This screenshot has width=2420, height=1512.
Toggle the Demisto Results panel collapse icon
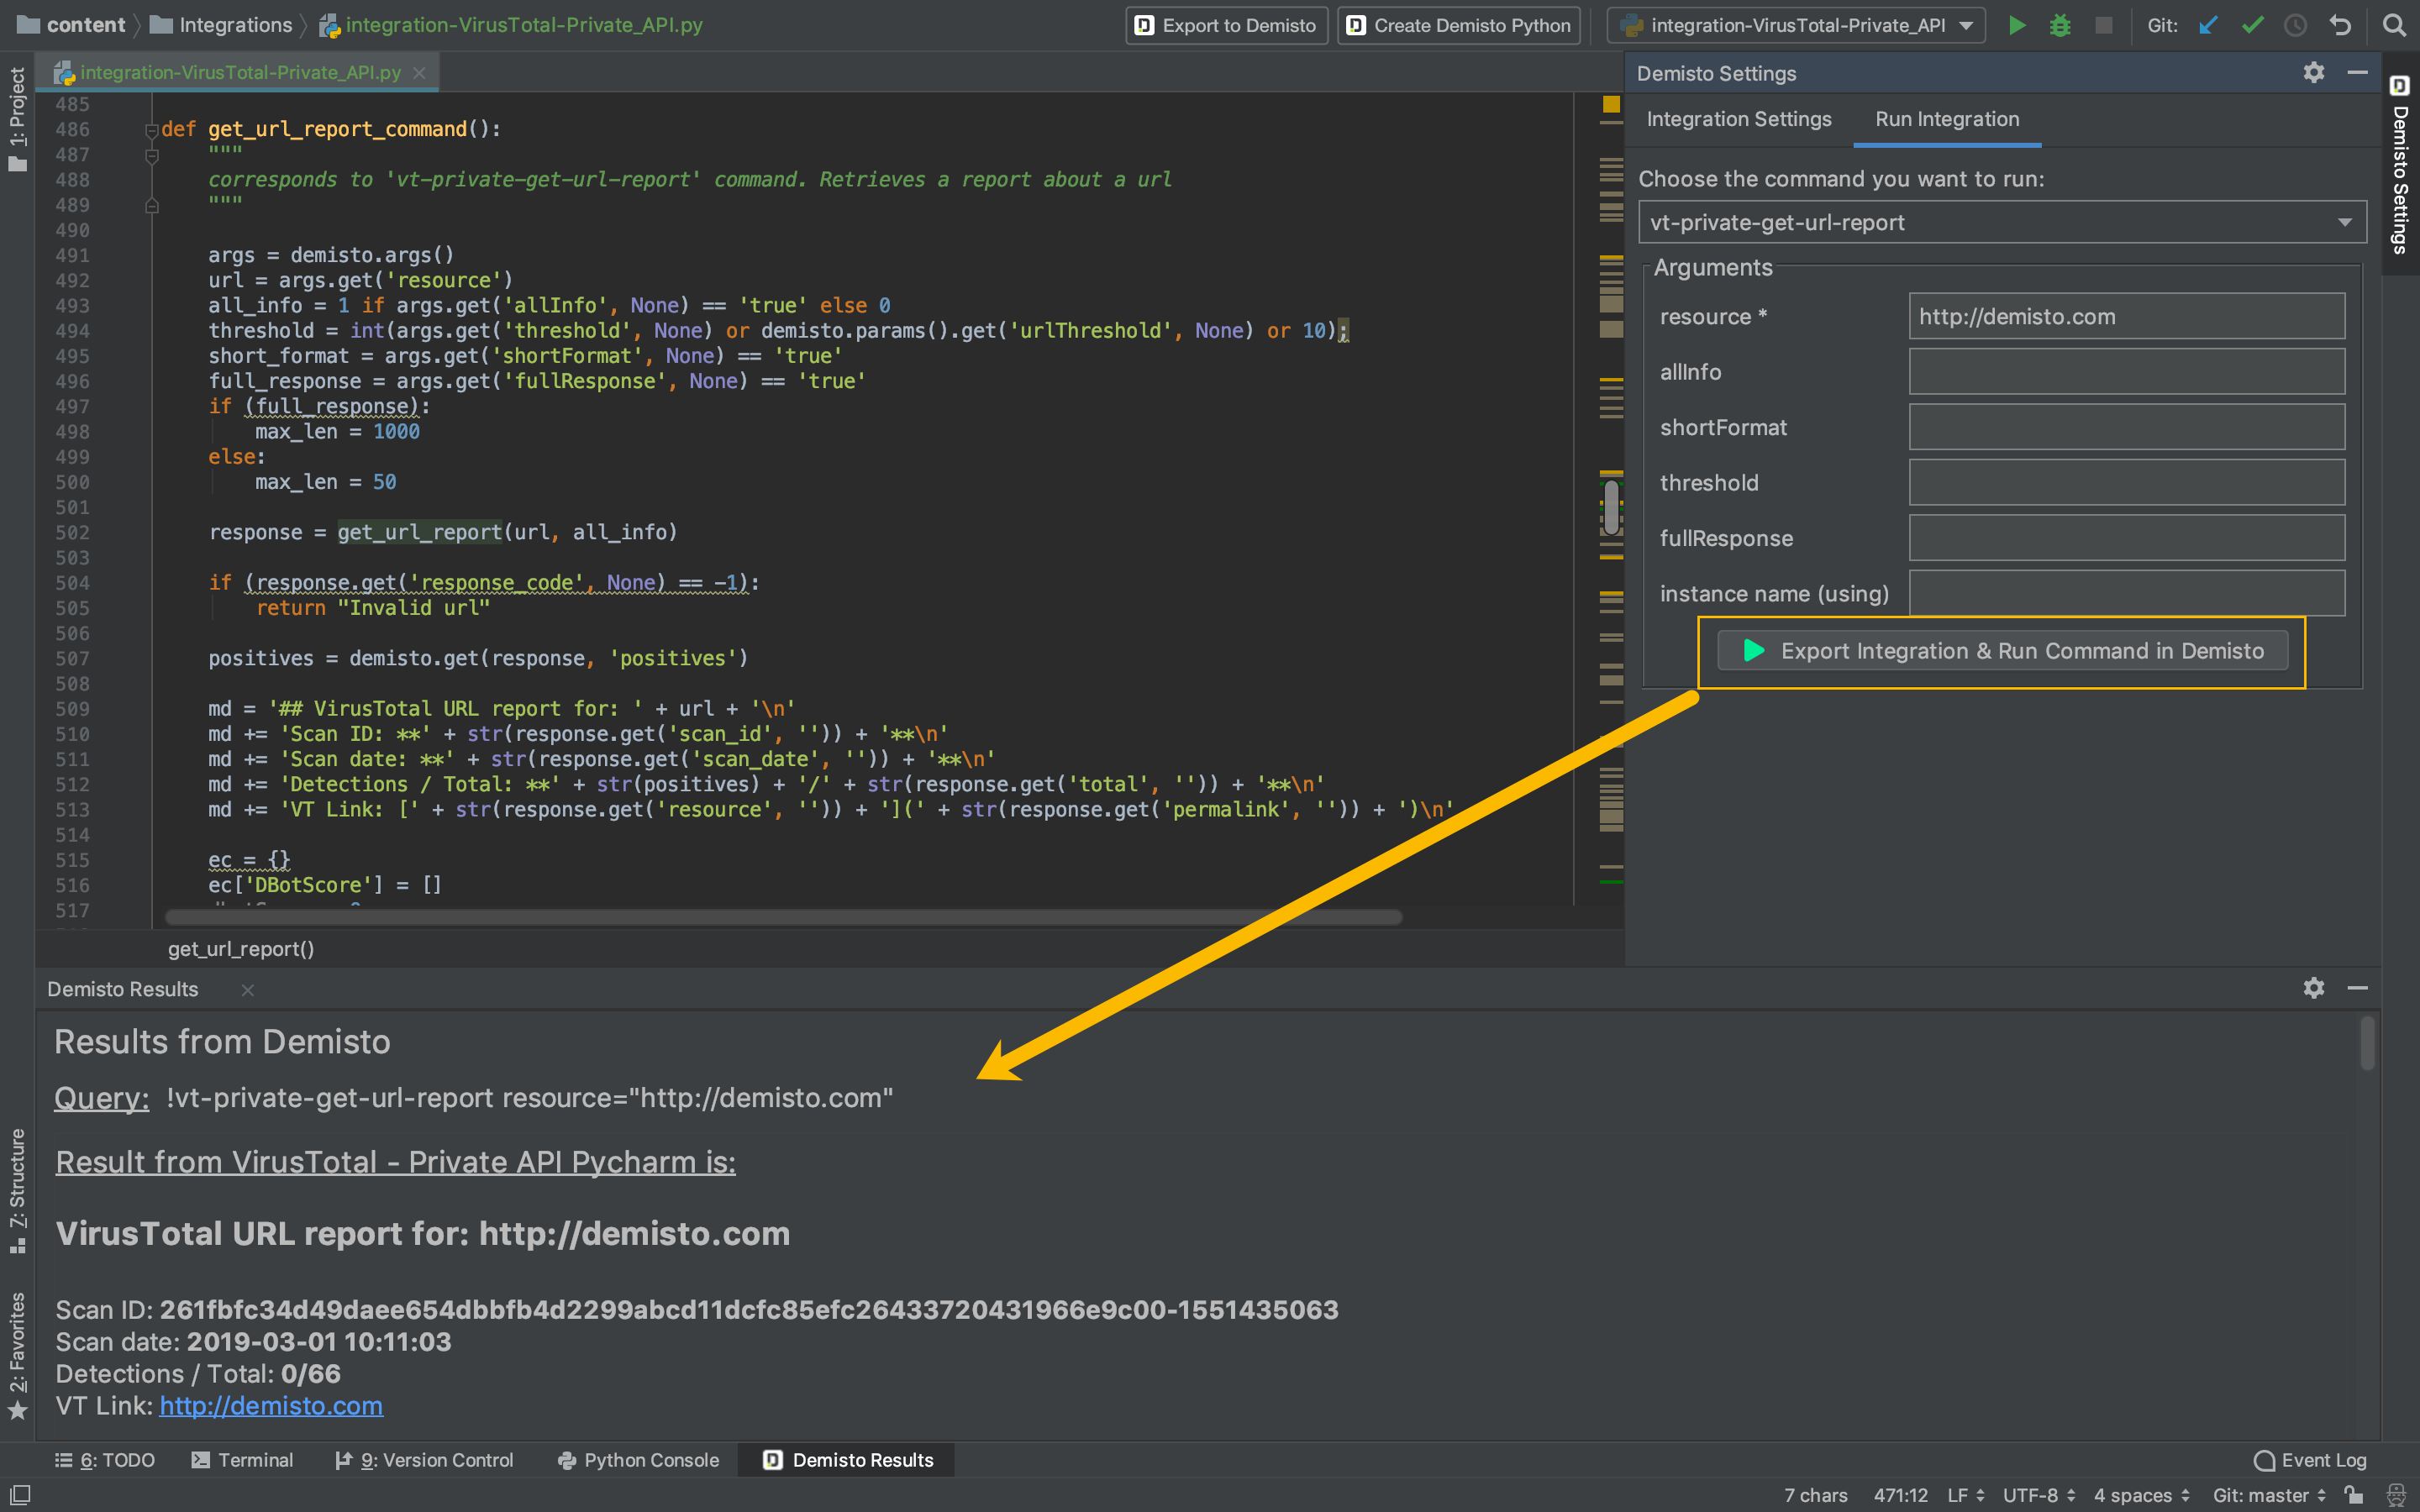pos(2357,988)
